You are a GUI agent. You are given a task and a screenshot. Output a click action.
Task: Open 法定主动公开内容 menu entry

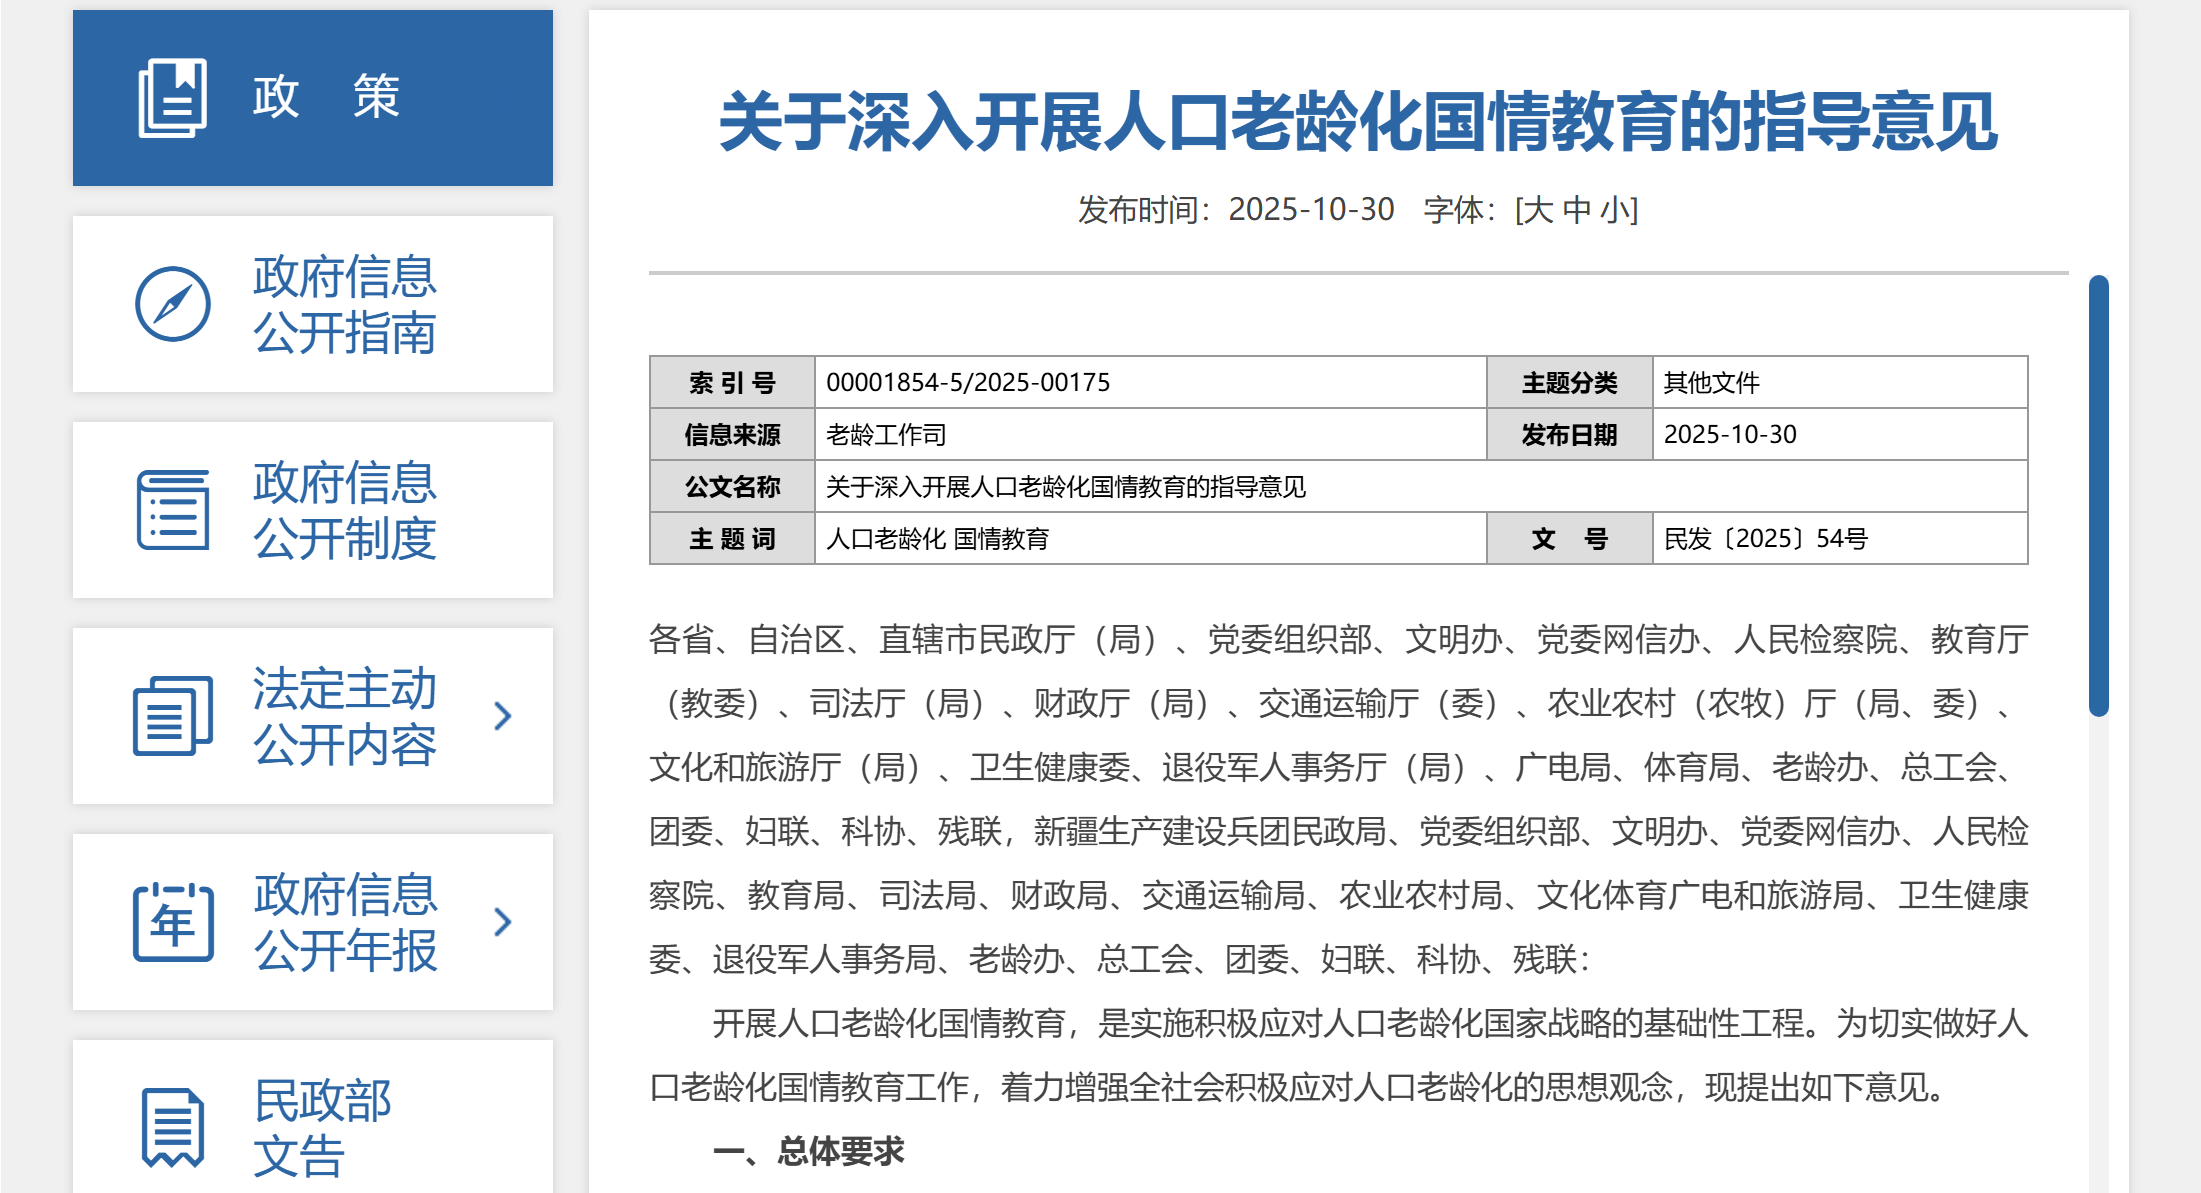(x=313, y=716)
